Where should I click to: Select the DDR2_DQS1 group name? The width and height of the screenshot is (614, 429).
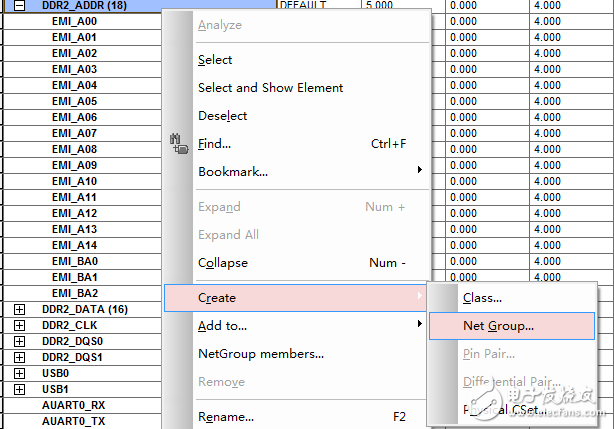72,357
